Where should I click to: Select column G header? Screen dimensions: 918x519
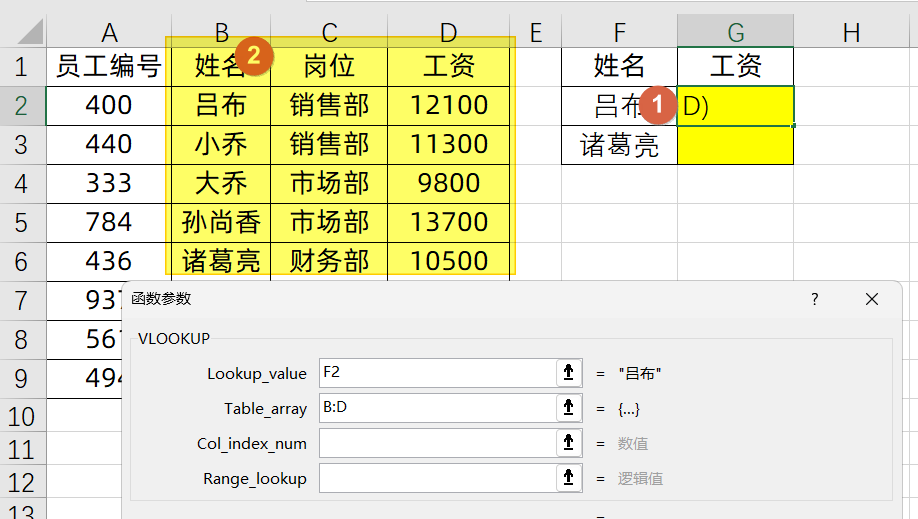tap(735, 32)
